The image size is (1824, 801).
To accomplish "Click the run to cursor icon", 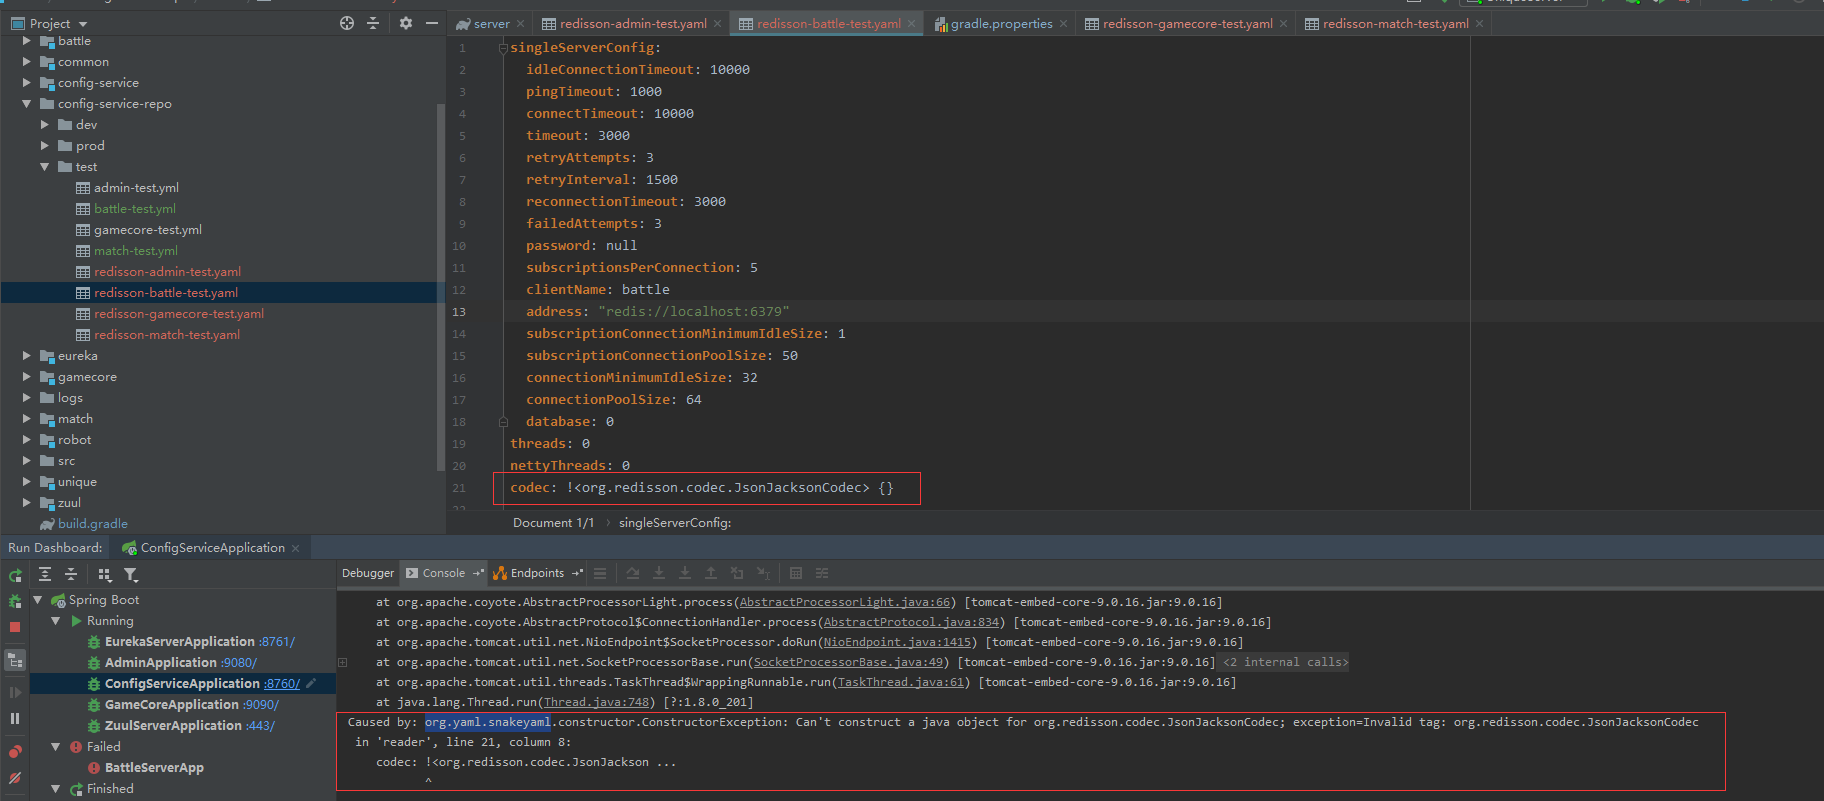I will [x=763, y=573].
